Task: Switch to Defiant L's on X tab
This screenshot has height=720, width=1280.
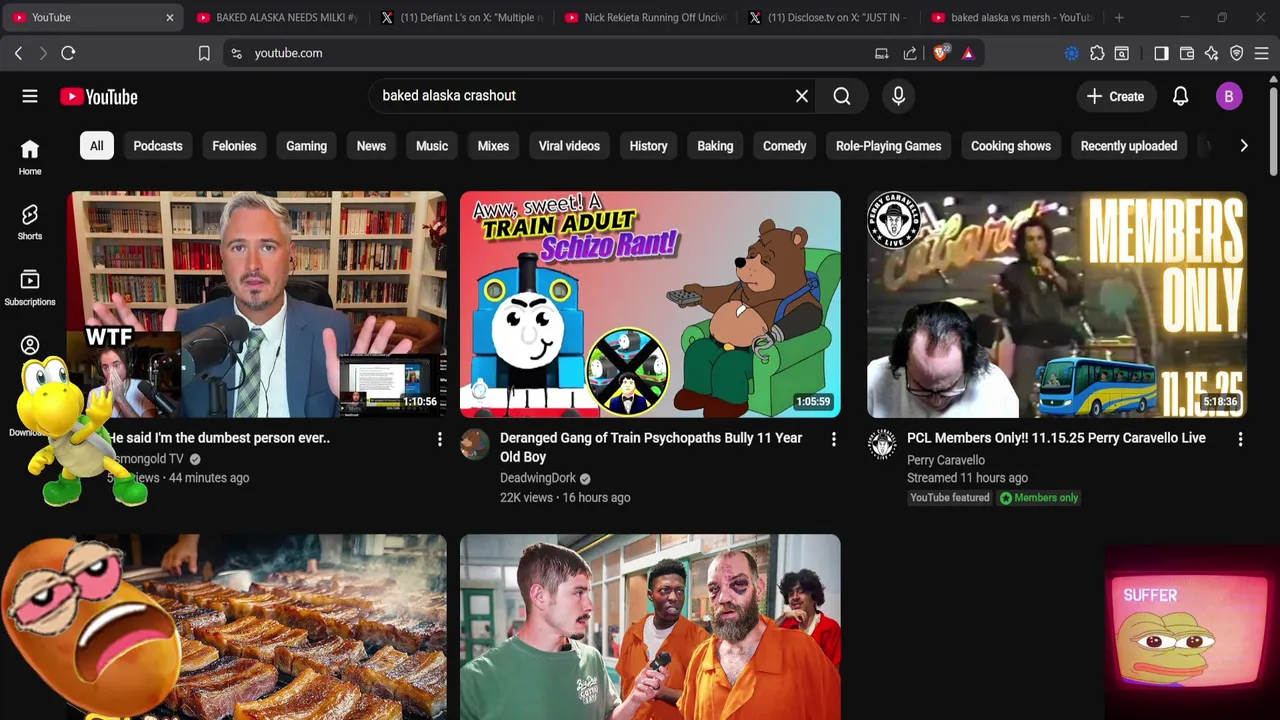Action: coord(462,17)
